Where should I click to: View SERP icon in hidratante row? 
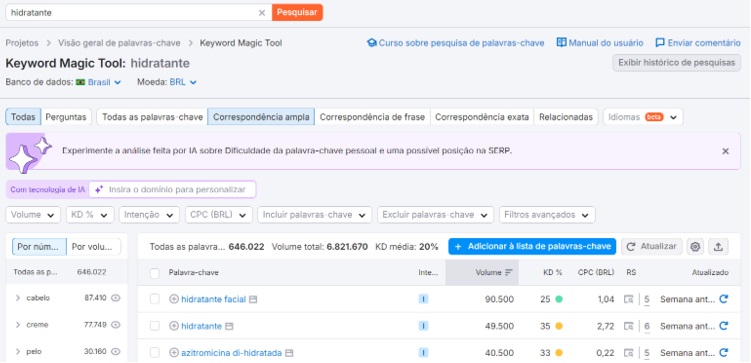point(628,326)
